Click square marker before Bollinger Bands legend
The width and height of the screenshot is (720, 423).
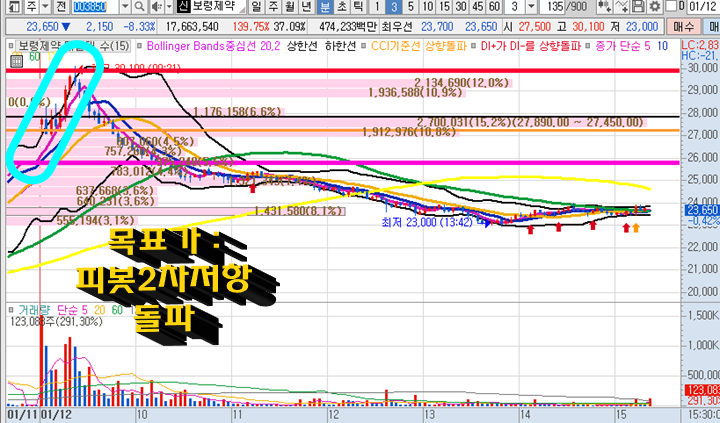pyautogui.click(x=139, y=46)
